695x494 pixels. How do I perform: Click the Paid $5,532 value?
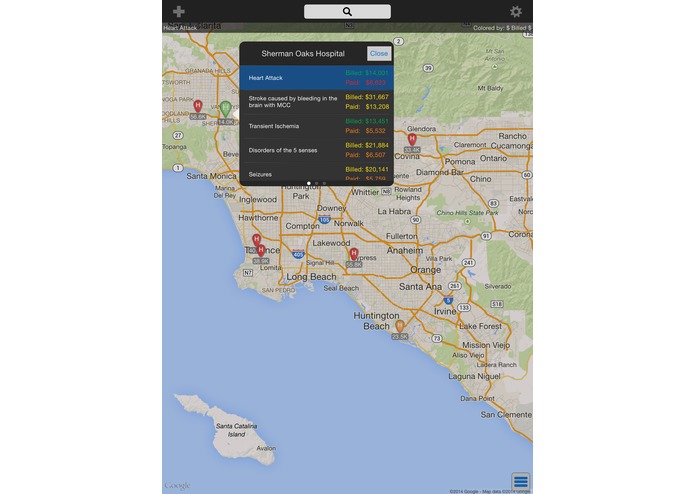[366, 131]
